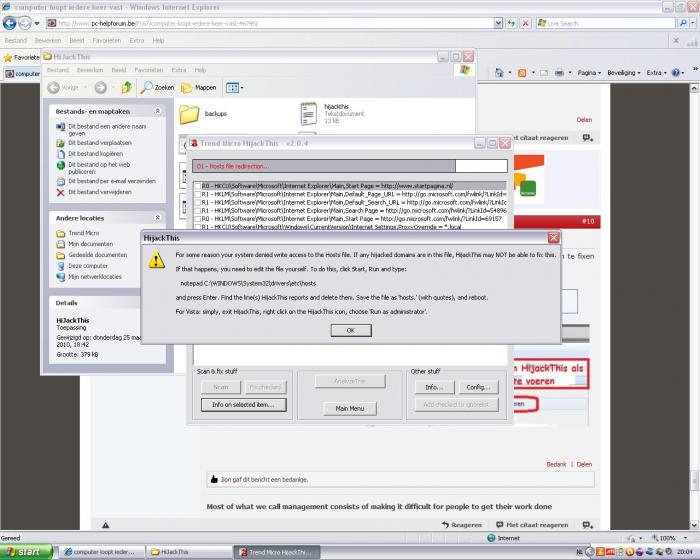The width and height of the screenshot is (700, 560).
Task: Click the tray expand arrow icon
Action: click(589, 552)
